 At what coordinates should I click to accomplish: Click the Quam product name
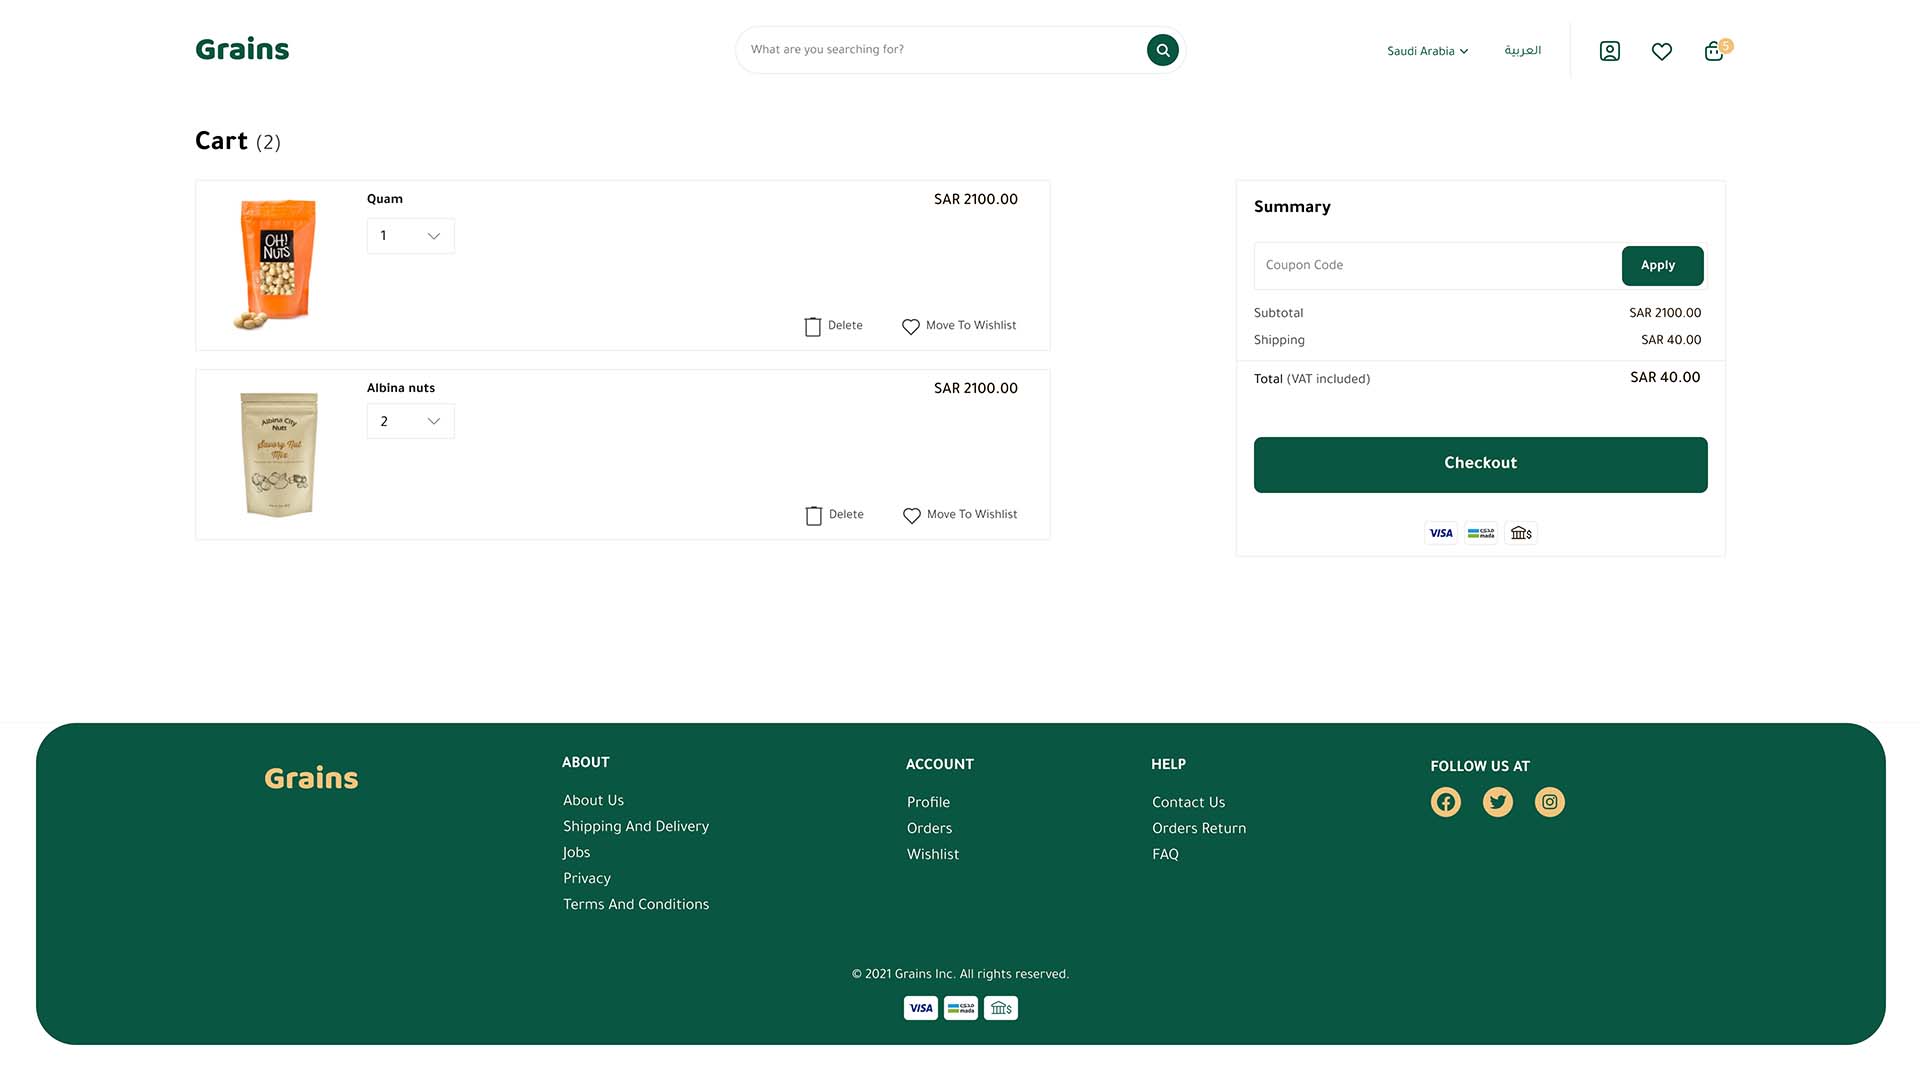[x=385, y=200]
